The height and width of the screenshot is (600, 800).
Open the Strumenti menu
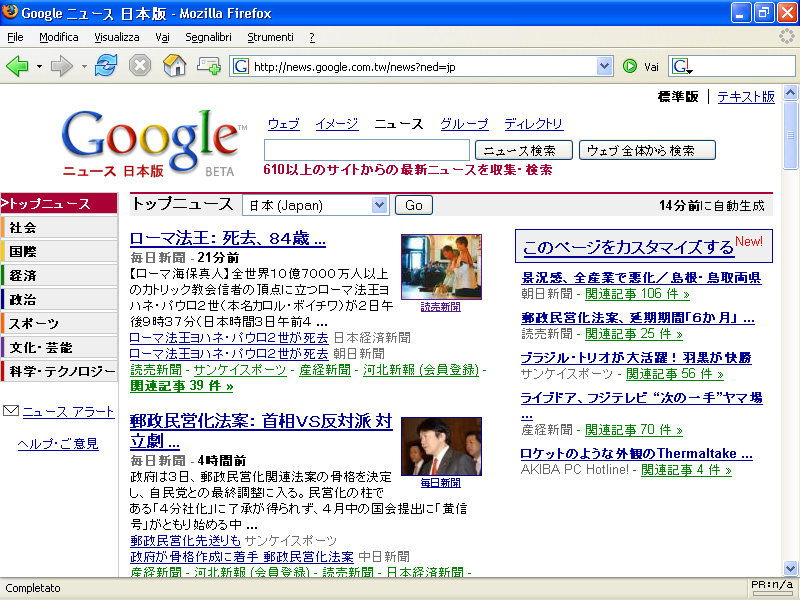tap(270, 37)
